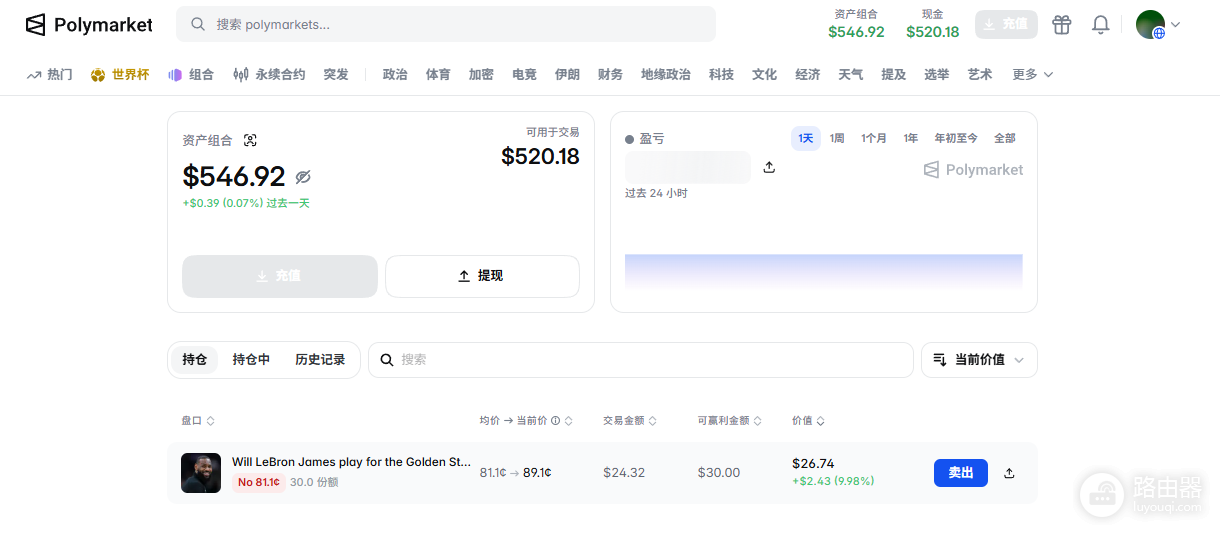Expand the account menu chevron
1220x535 pixels.
pyautogui.click(x=1175, y=24)
